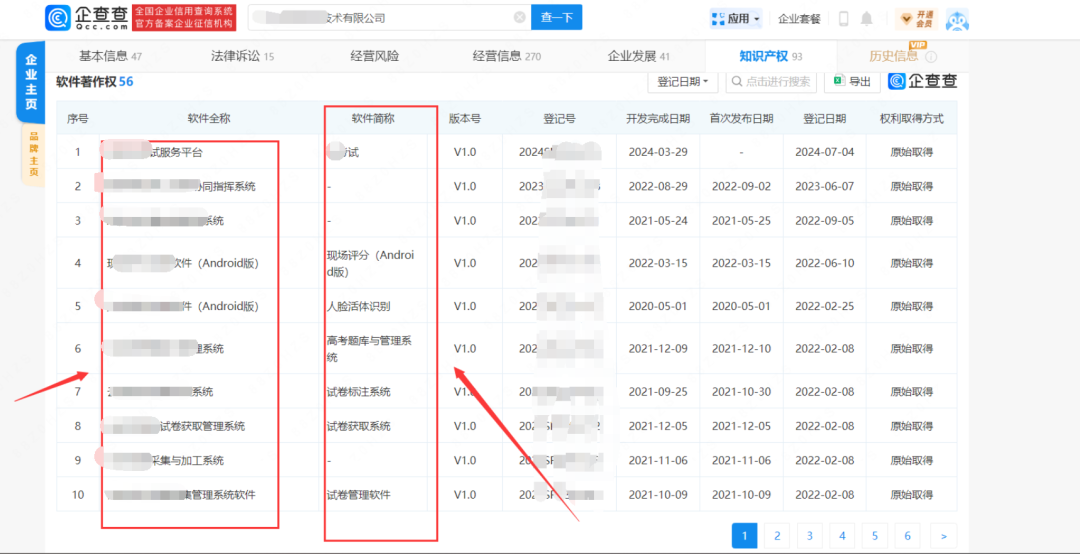Select 品牌主页 side tab

pyautogui.click(x=33, y=155)
